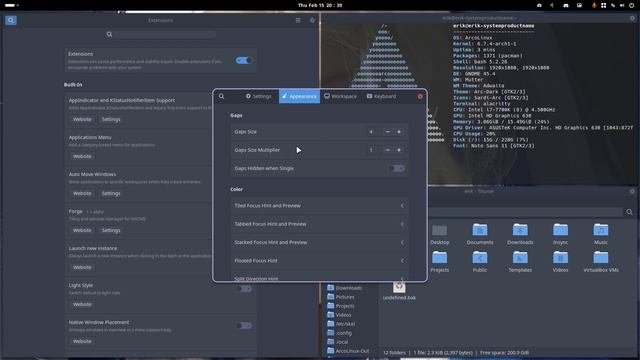This screenshot has width=640, height=360.
Task: Click the network icon in top bar
Action: (x=613, y=5)
